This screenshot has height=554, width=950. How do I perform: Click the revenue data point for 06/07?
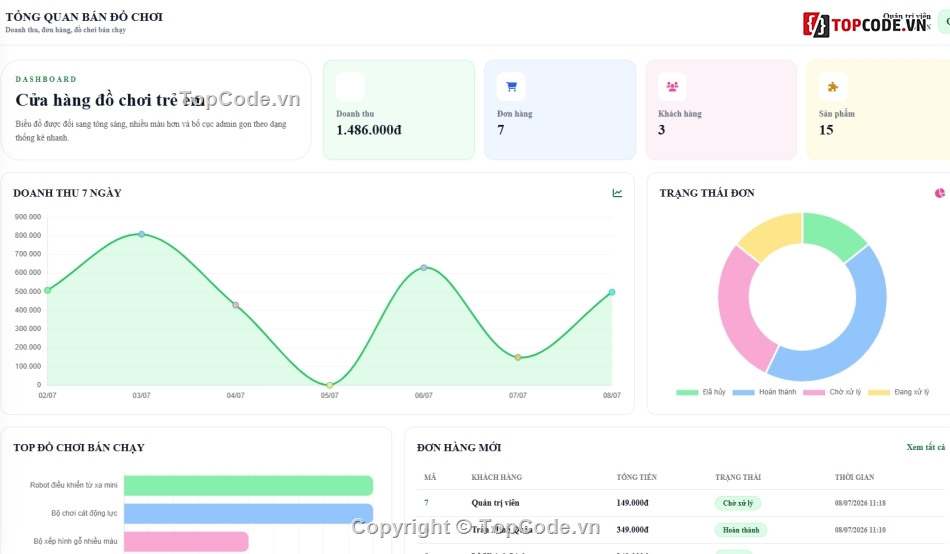(424, 267)
